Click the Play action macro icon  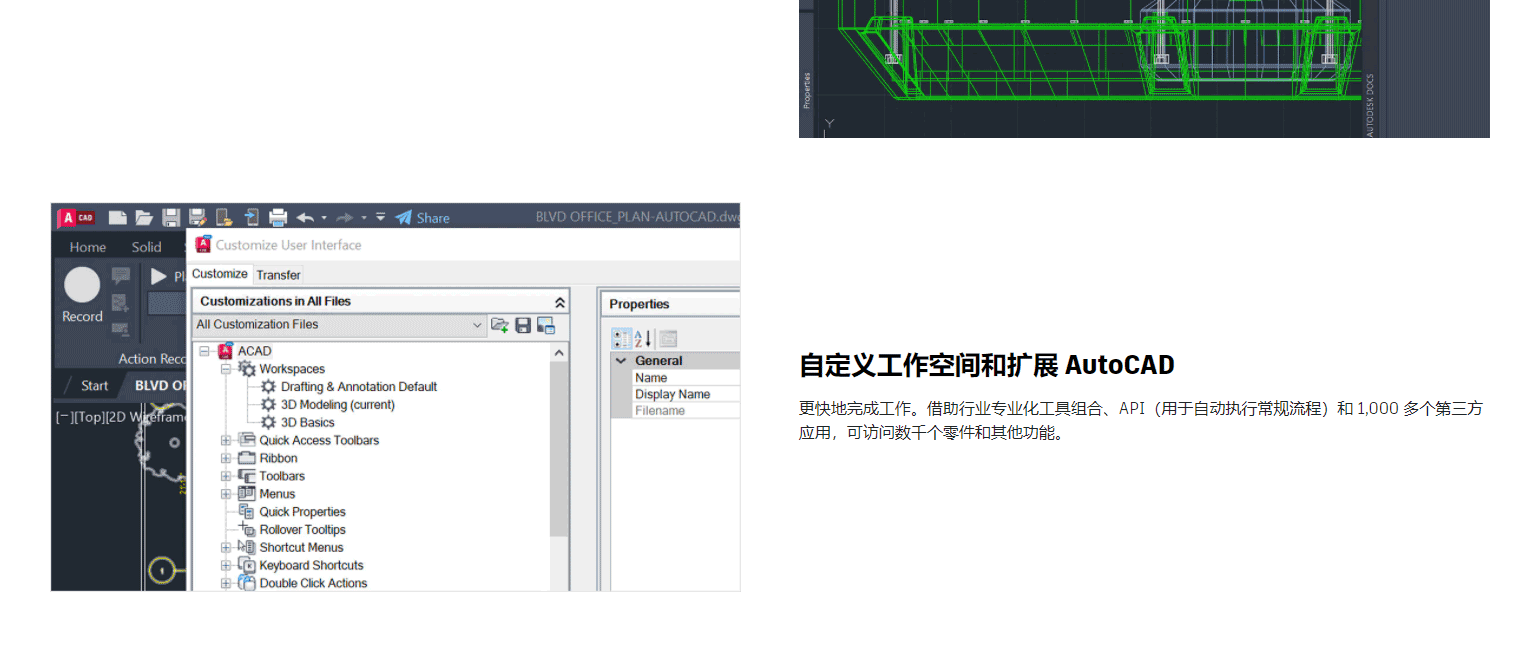159,276
